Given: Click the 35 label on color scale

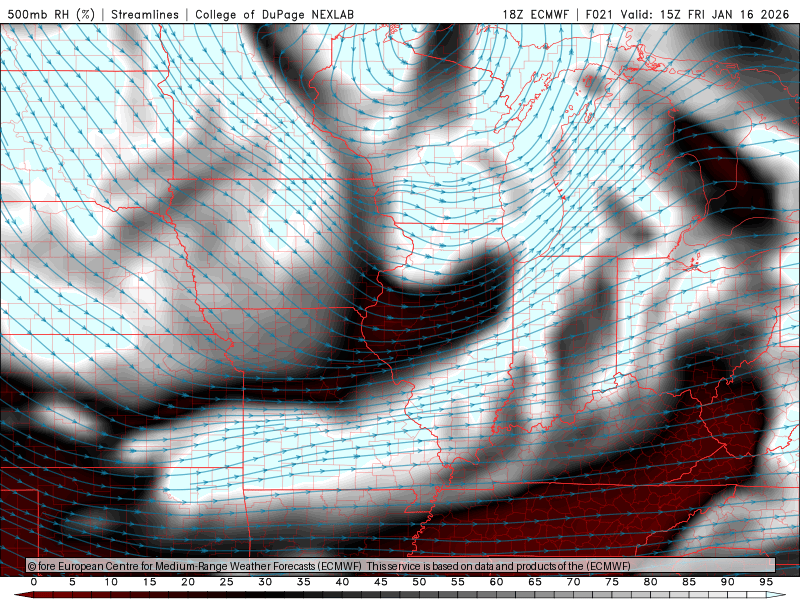Looking at the screenshot, I should pos(304,582).
